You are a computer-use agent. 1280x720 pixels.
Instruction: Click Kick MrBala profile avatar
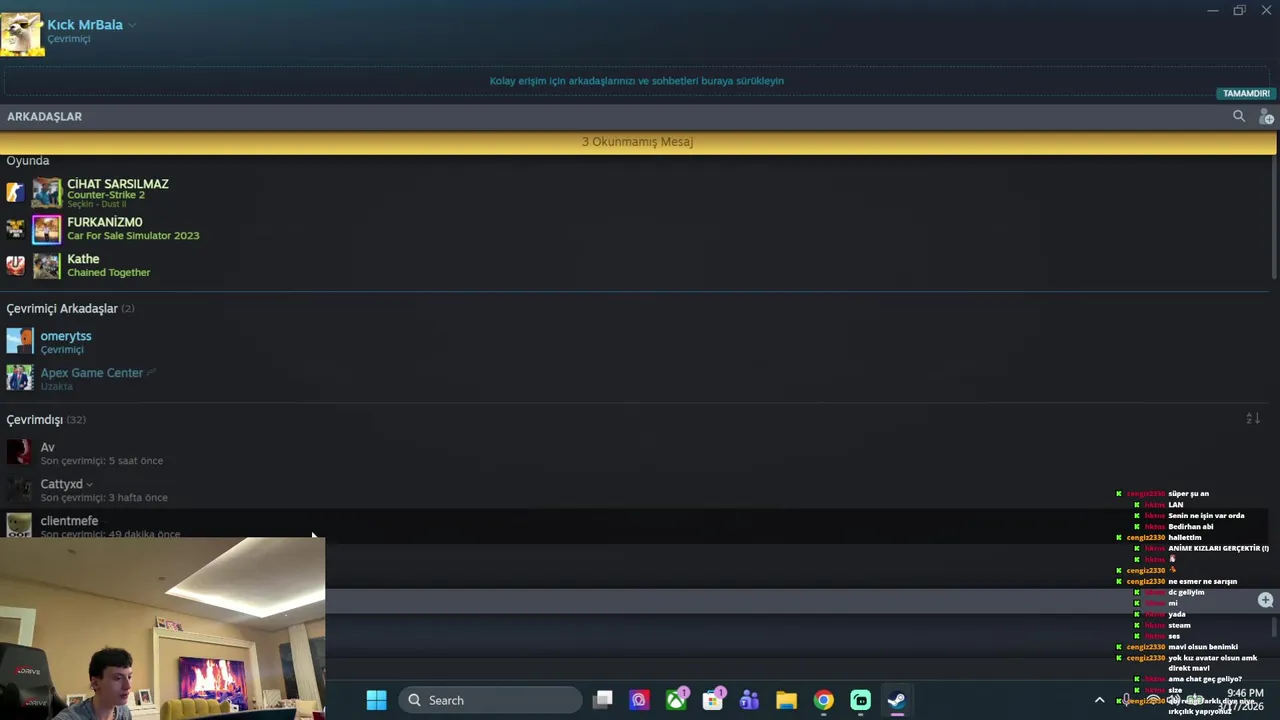coord(22,35)
